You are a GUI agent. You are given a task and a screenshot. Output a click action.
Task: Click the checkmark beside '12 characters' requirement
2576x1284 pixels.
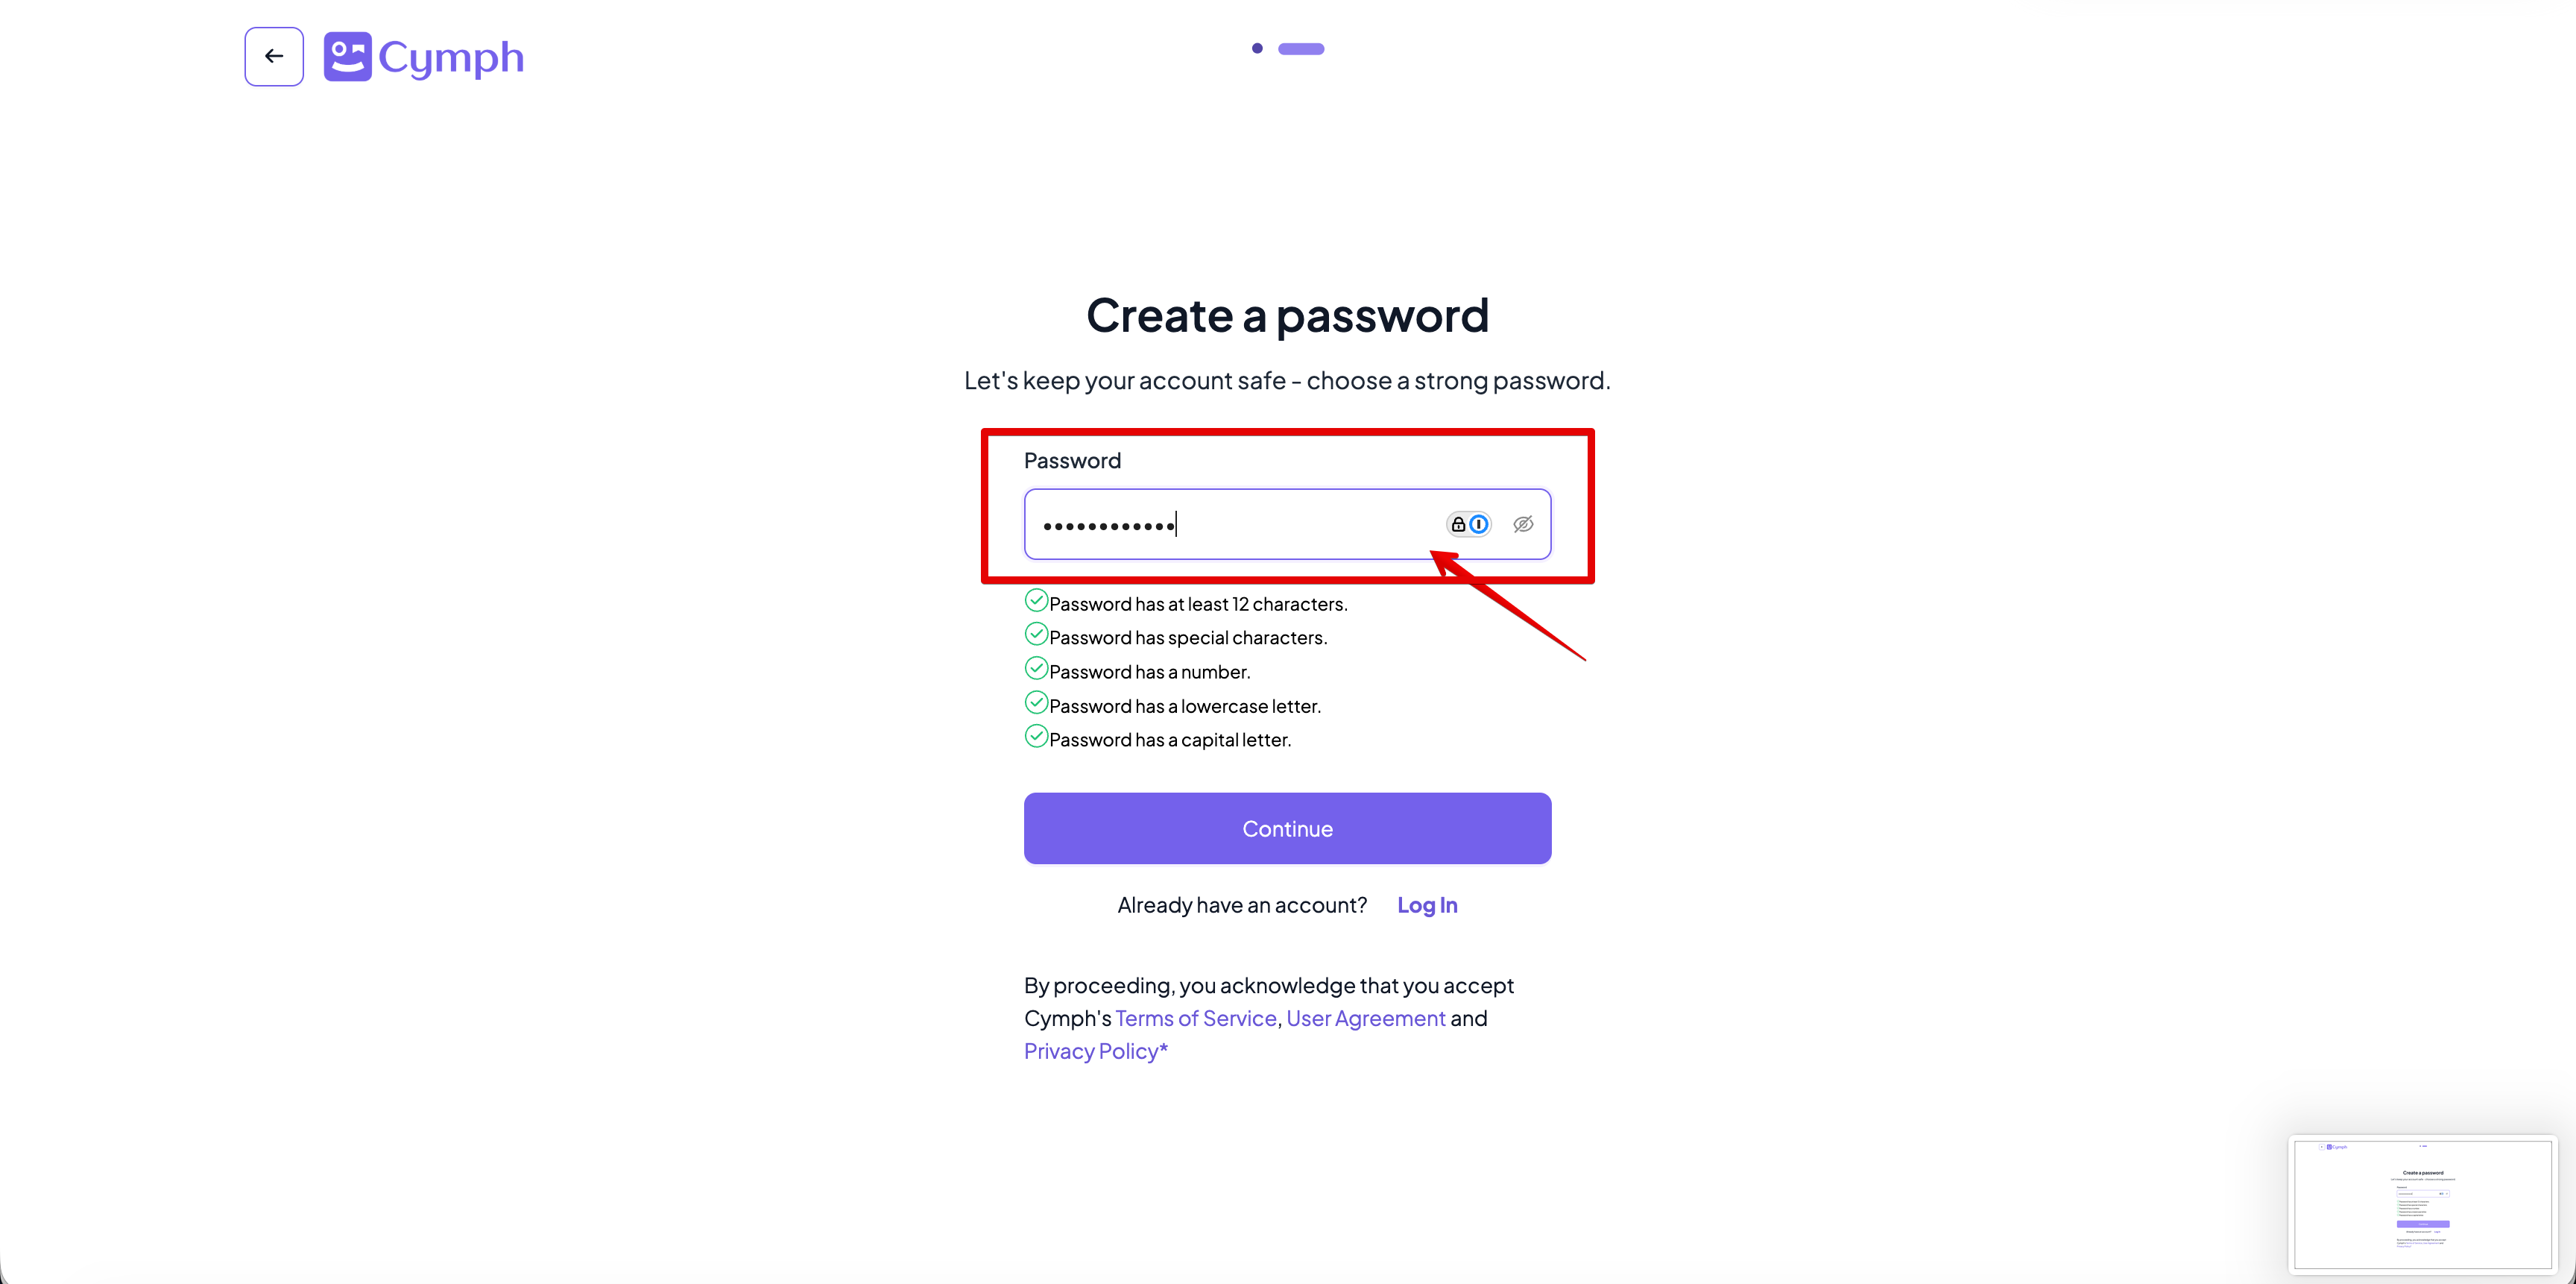click(1036, 599)
